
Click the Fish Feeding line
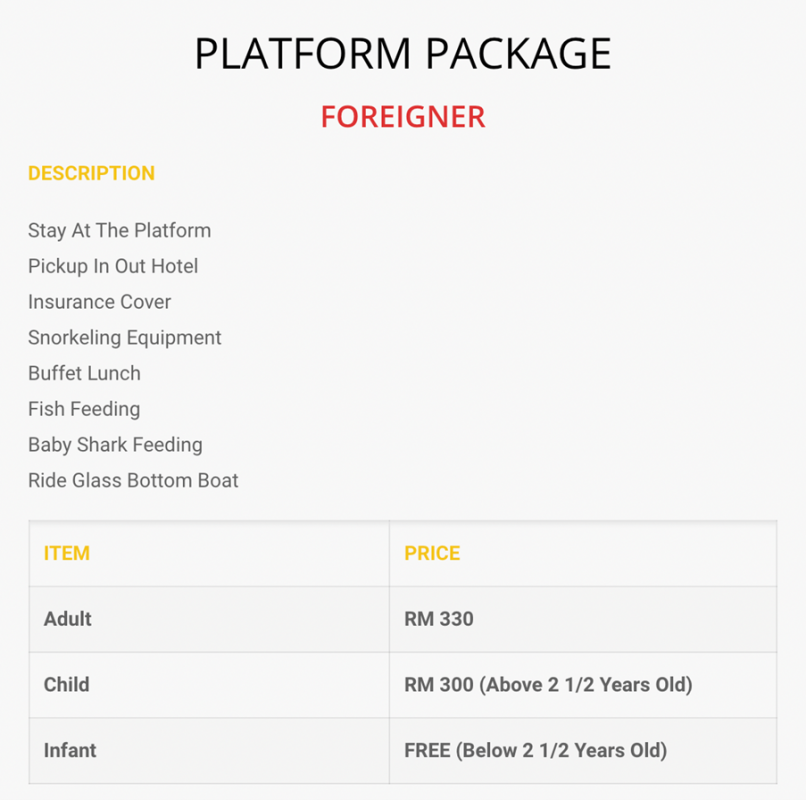pyautogui.click(x=84, y=409)
